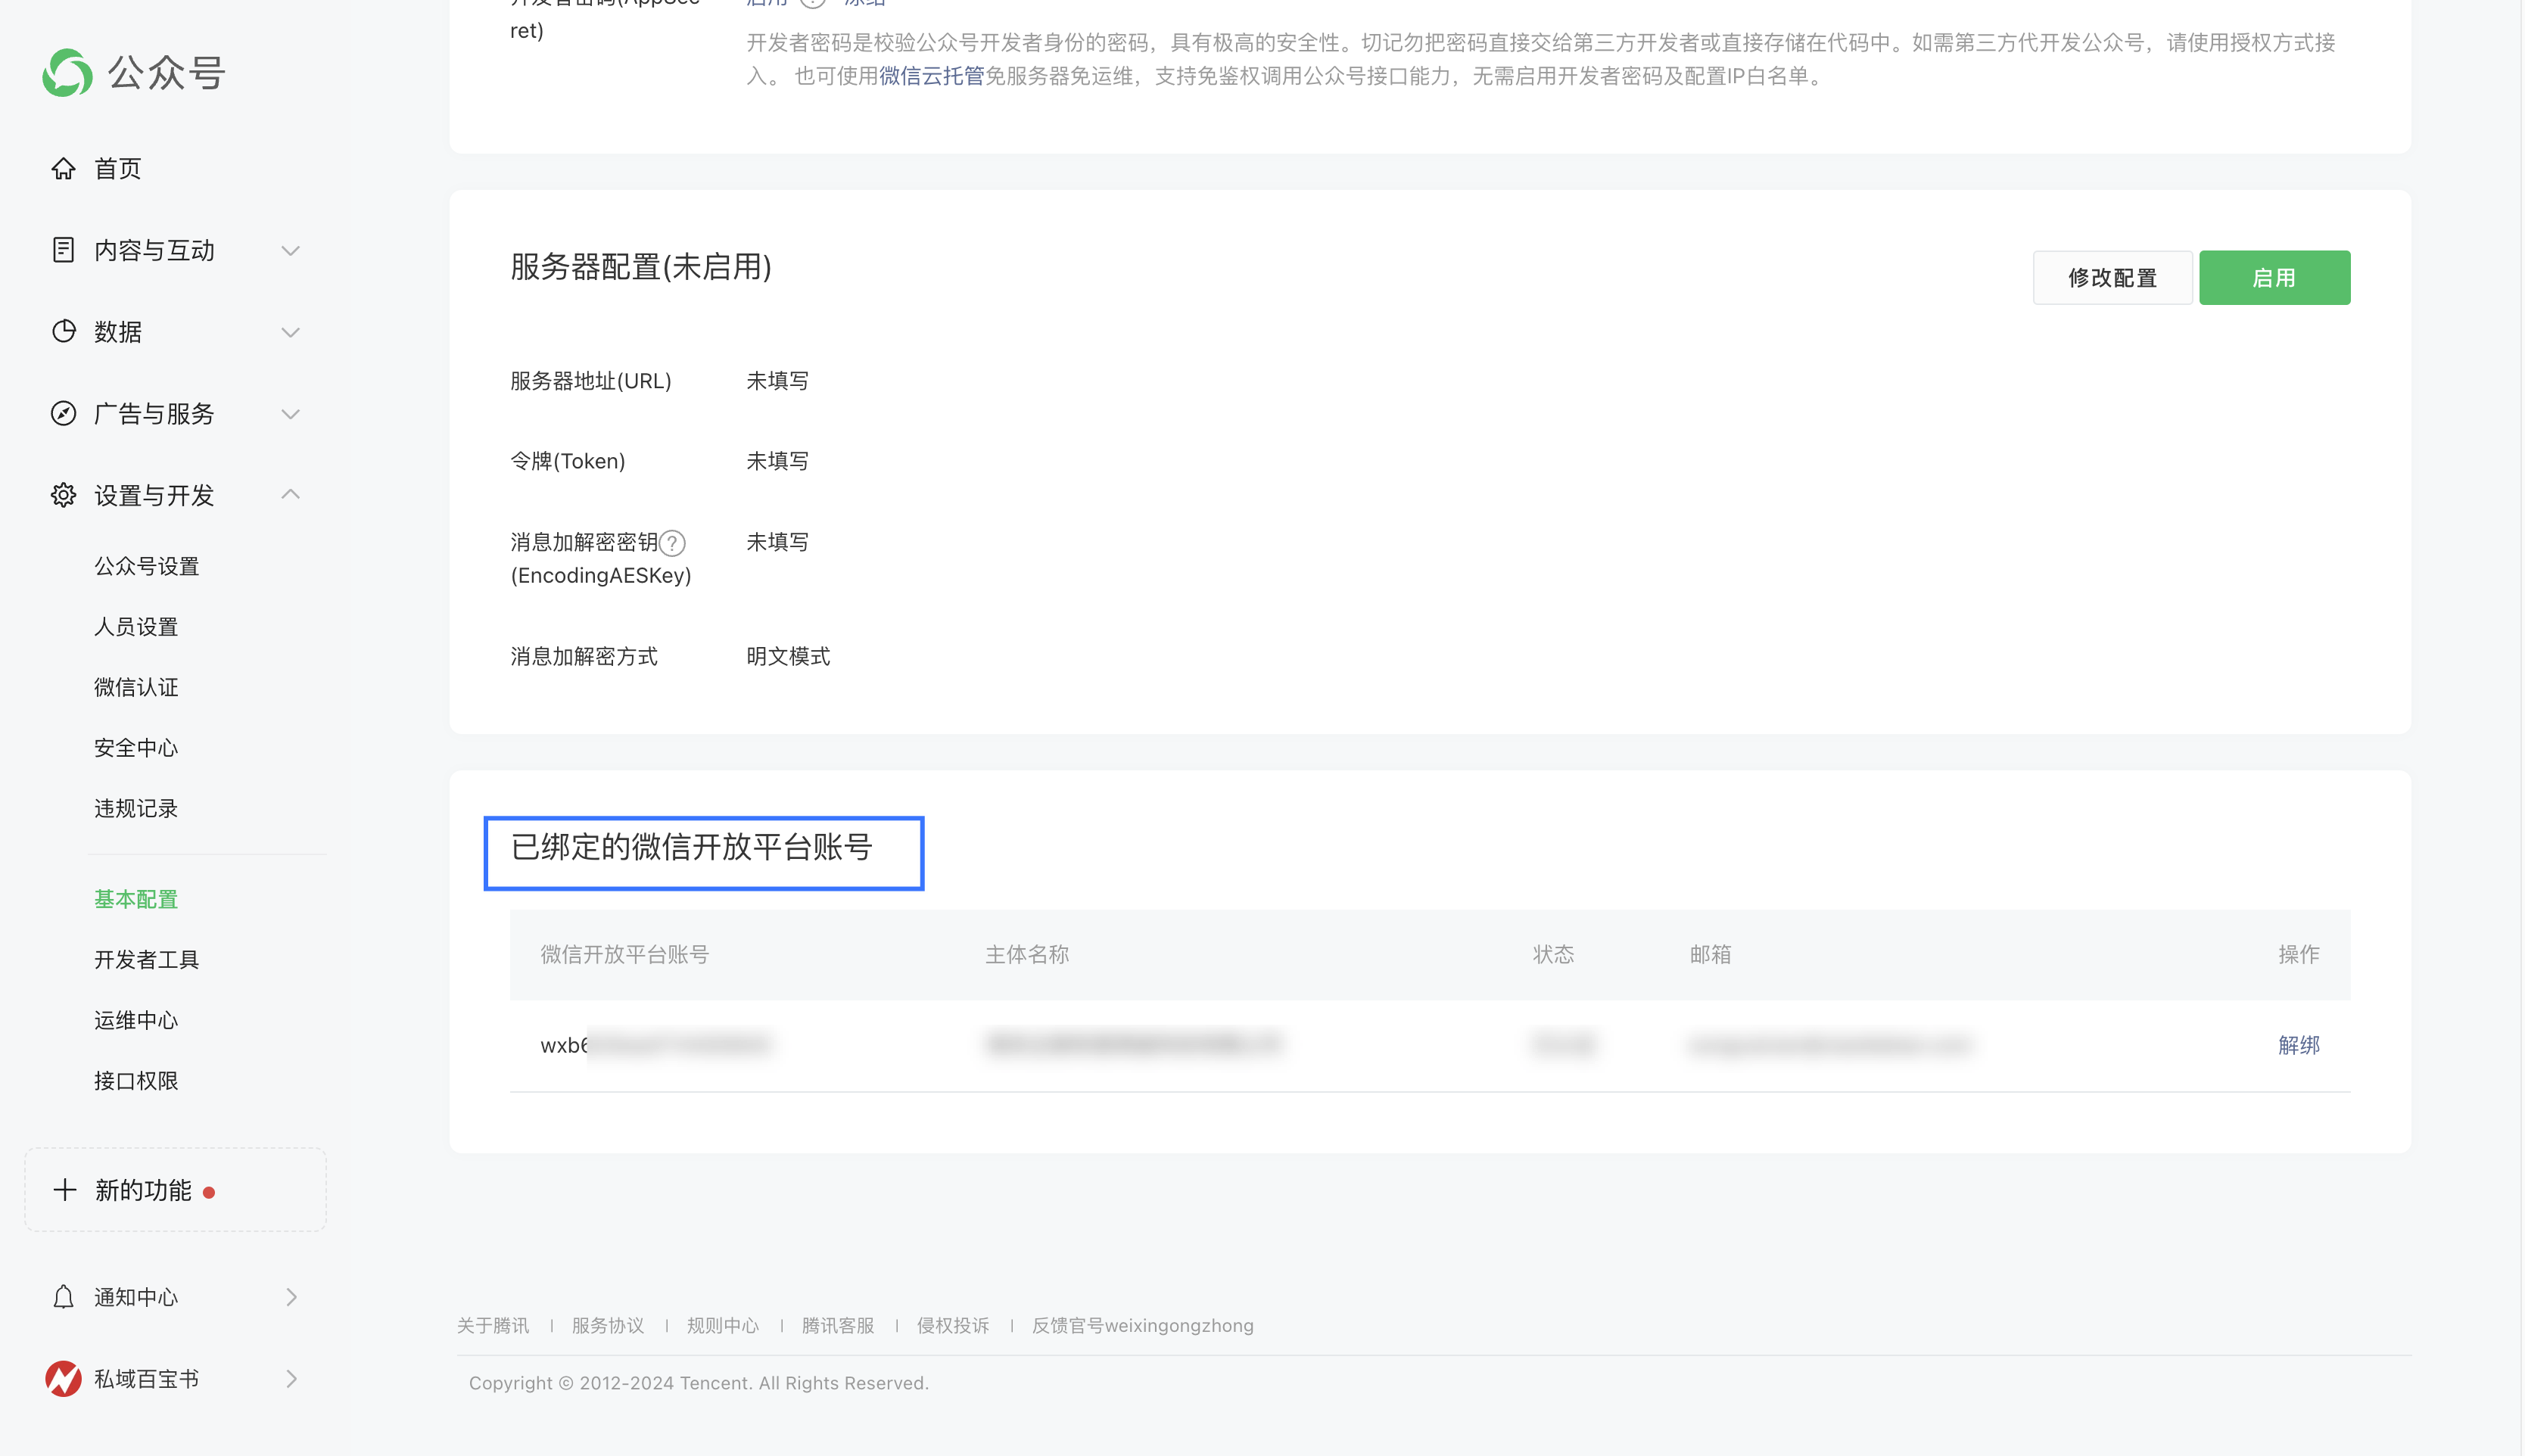Click the 新的功能 button
The width and height of the screenshot is (2525, 1456).
point(176,1190)
